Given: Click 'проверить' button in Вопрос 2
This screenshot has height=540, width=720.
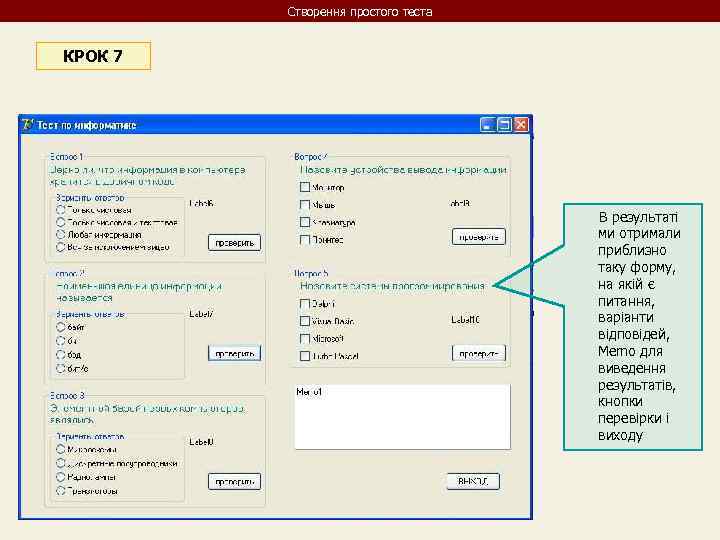Looking at the screenshot, I should coord(235,353).
